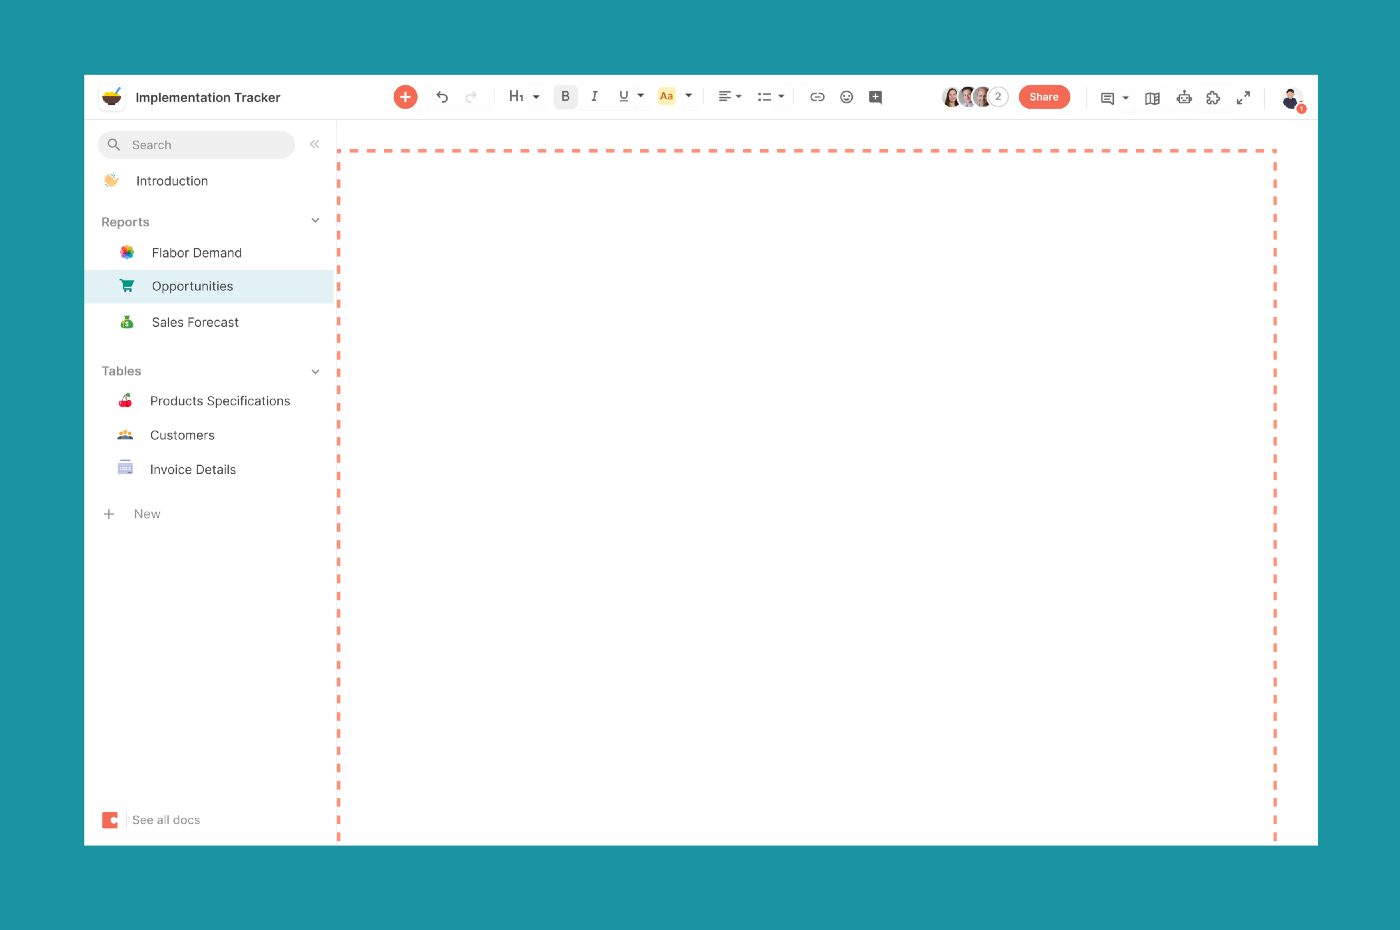Click the Opportunities shopping cart icon
The width and height of the screenshot is (1400, 930).
point(127,286)
